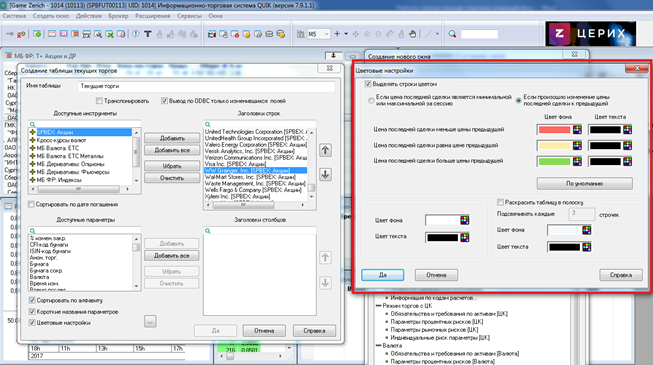
Task: Move selected row header up with arrow
Action: coord(325,150)
